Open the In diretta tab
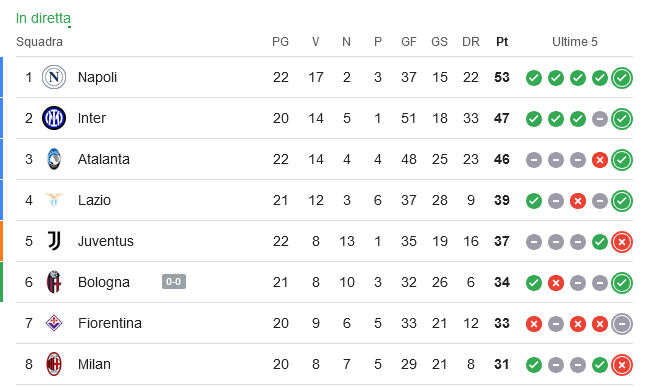 [x=43, y=18]
